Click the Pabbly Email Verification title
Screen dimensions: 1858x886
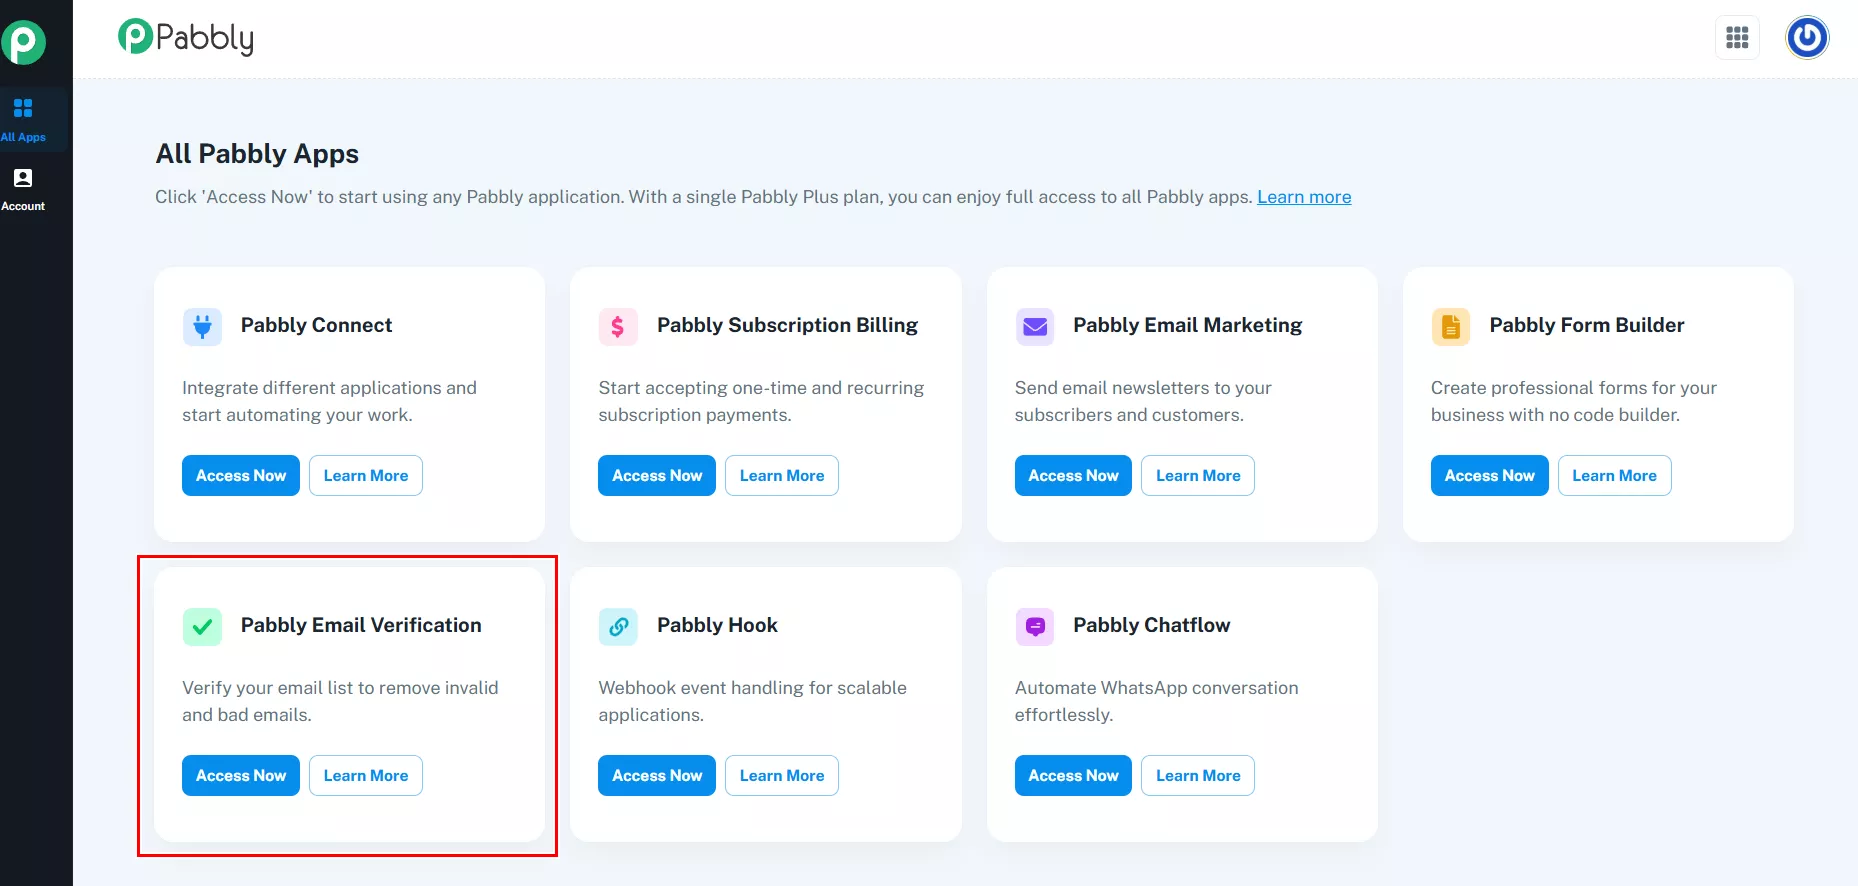[x=361, y=625]
